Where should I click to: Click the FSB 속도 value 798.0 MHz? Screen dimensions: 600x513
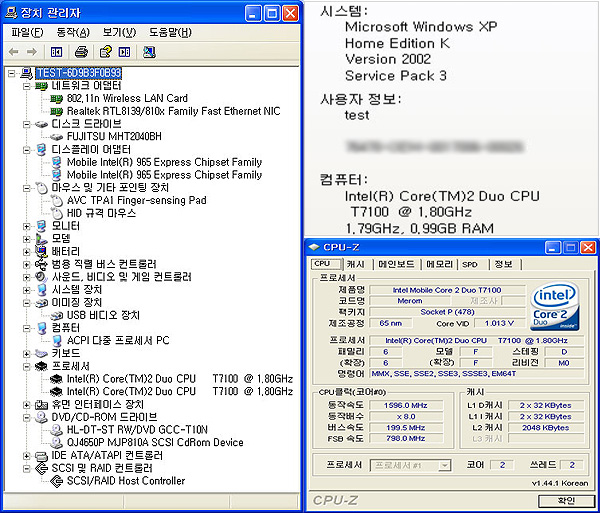tap(406, 438)
